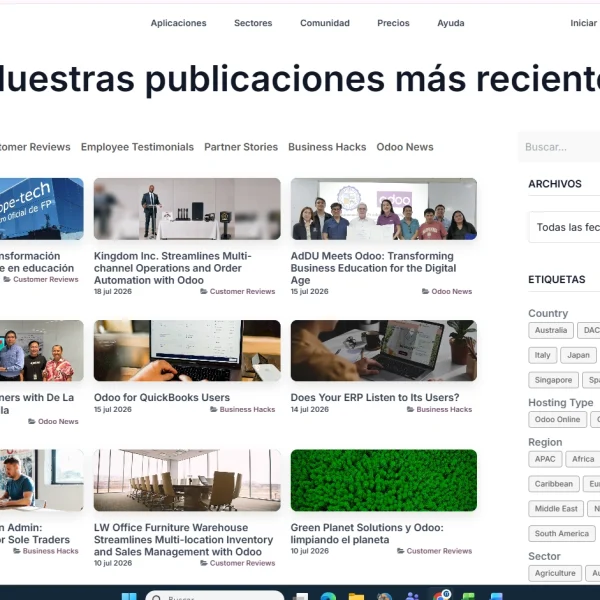This screenshot has height=600, width=600.
Task: Open the transformación en educación article title
Action: click(37, 262)
